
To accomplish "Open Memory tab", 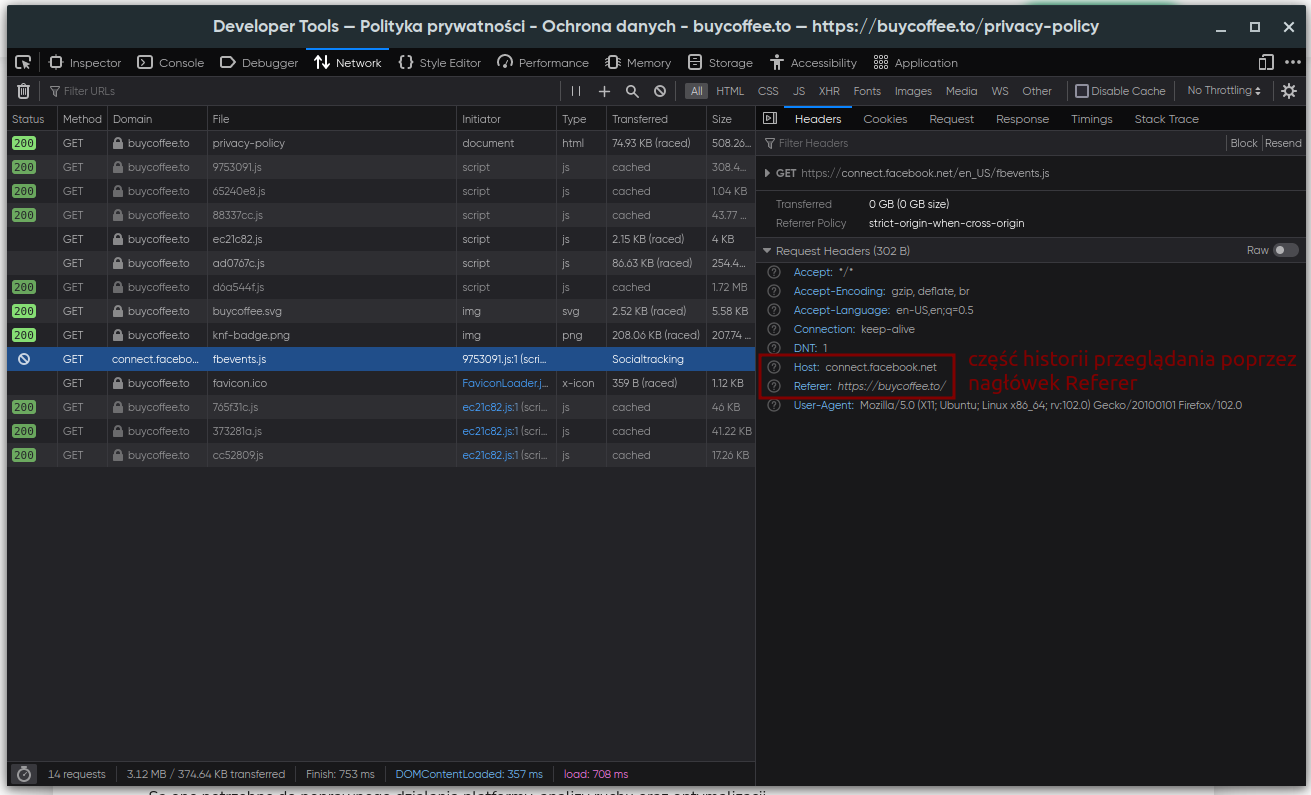I will [638, 62].
